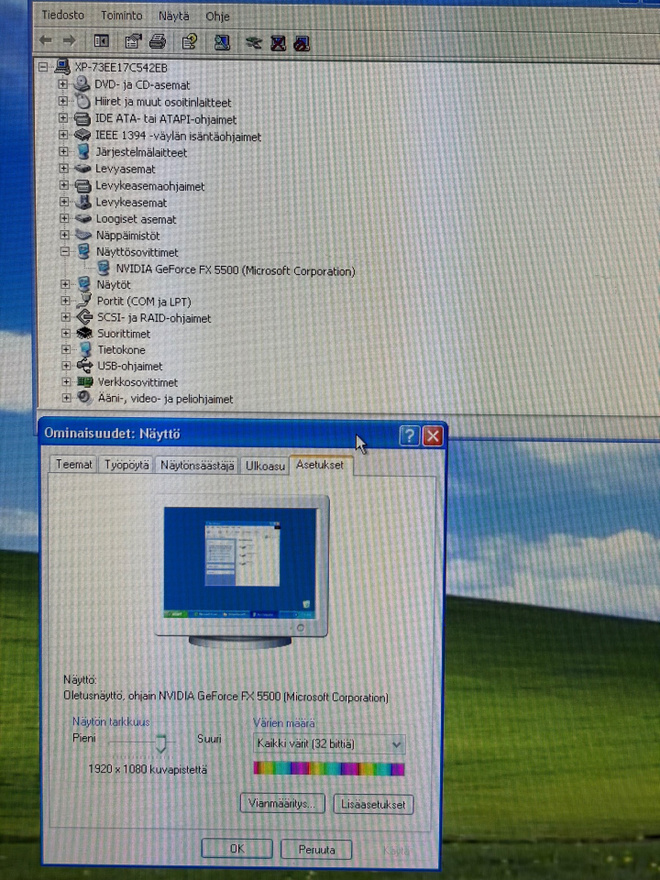Expand the Levykeasemaohjaimet node
Viewport: 660px width, 880px height.
pos(64,185)
